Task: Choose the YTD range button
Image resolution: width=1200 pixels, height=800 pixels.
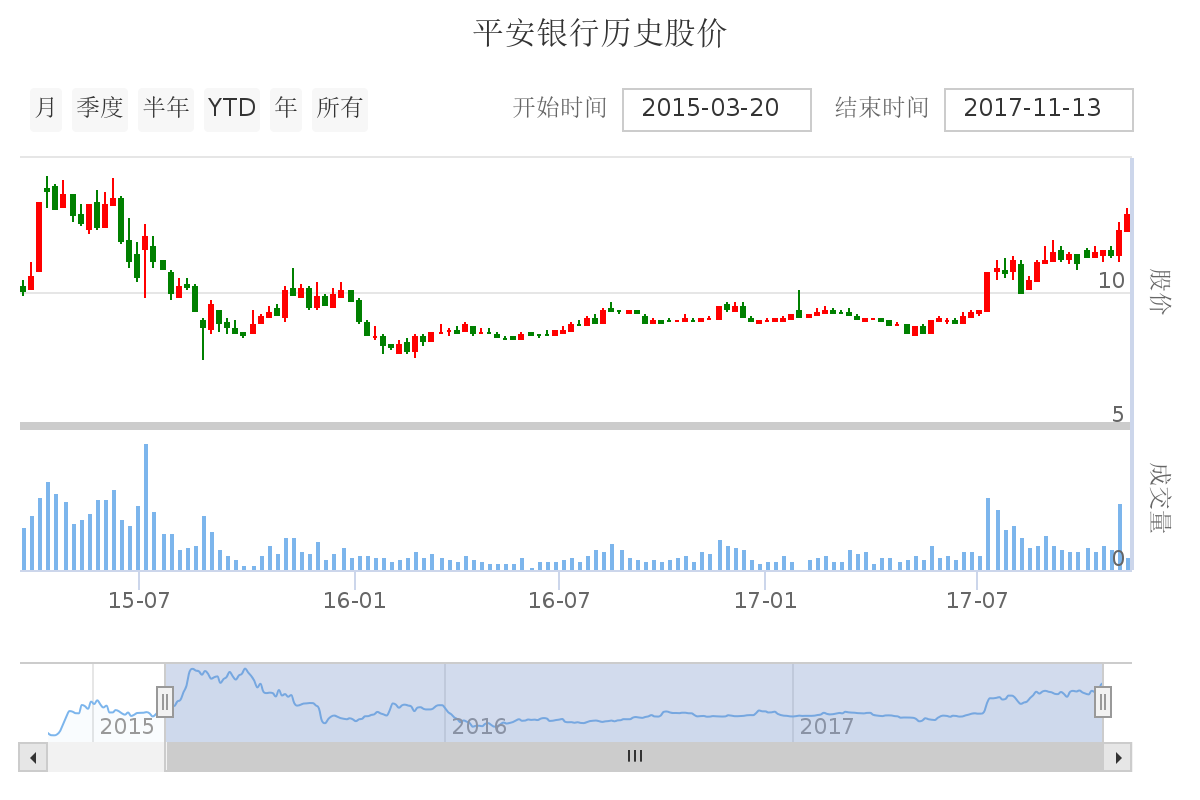Action: pos(232,108)
